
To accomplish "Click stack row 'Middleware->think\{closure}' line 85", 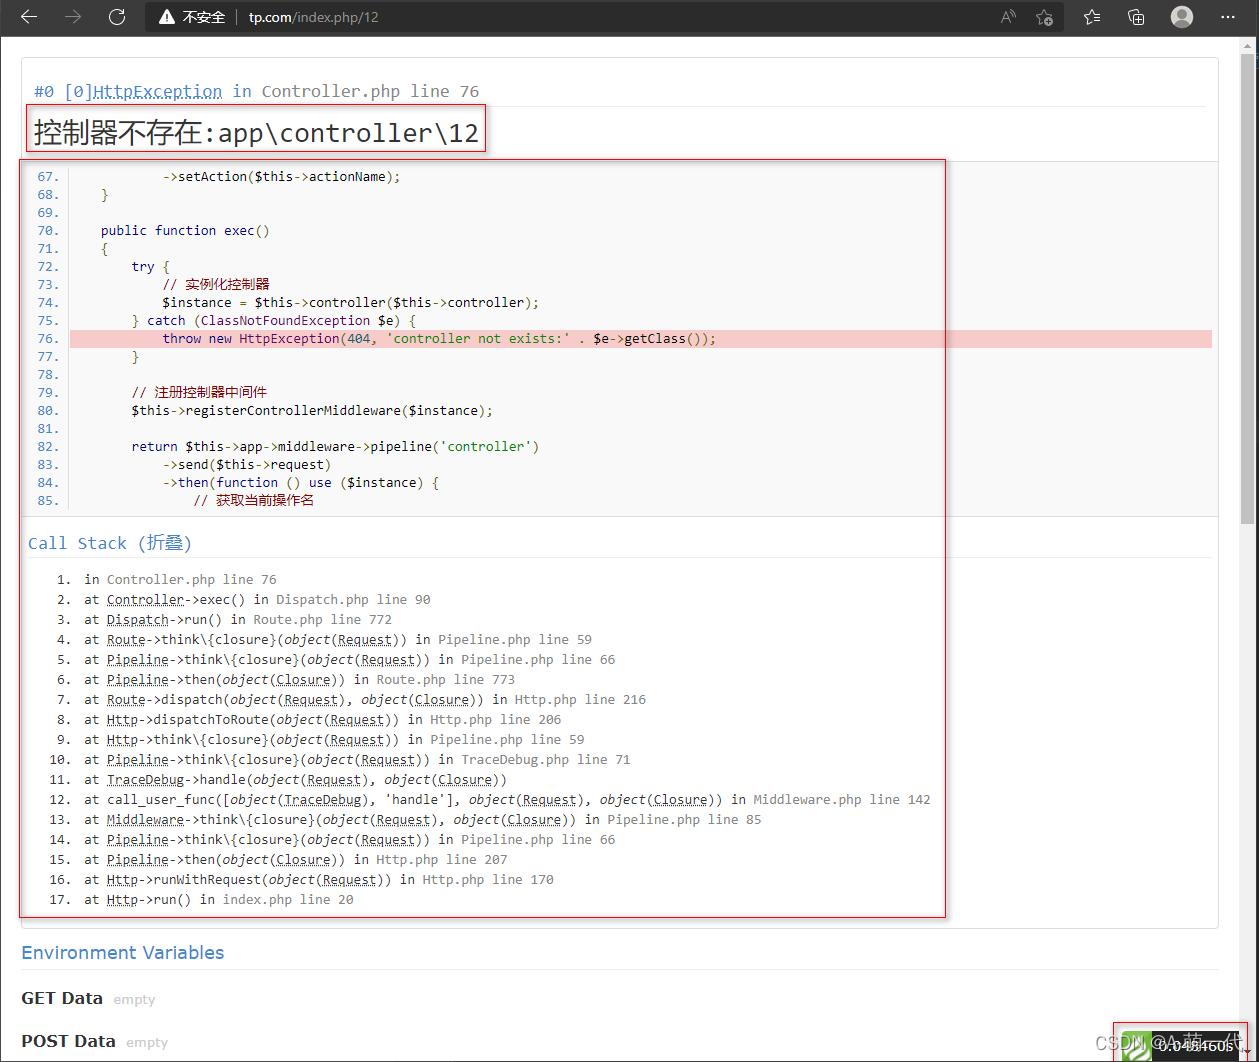I will (x=423, y=820).
